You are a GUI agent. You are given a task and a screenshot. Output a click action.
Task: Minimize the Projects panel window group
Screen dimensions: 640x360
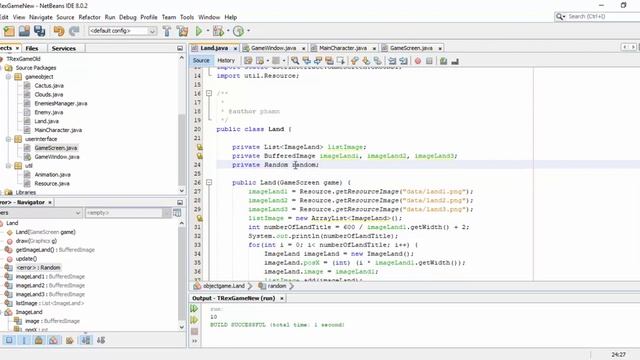click(x=180, y=48)
